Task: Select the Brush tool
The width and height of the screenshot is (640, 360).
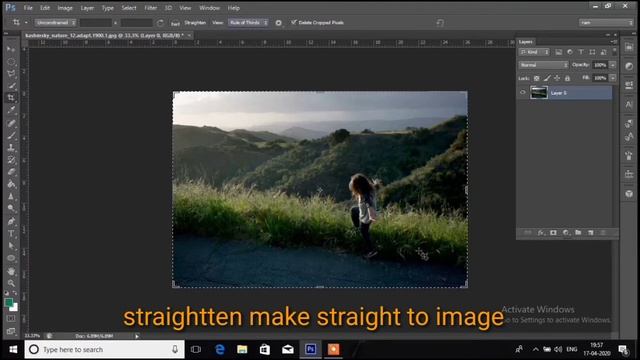Action: tap(11, 135)
